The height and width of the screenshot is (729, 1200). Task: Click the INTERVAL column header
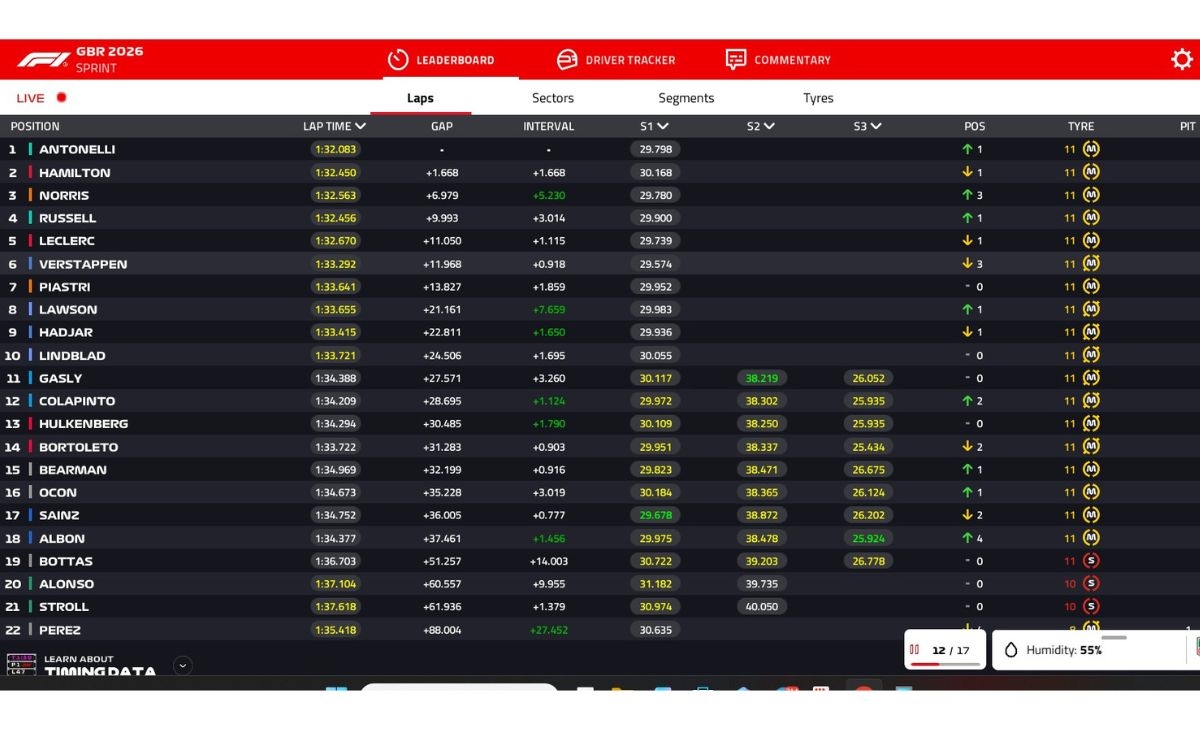(549, 126)
